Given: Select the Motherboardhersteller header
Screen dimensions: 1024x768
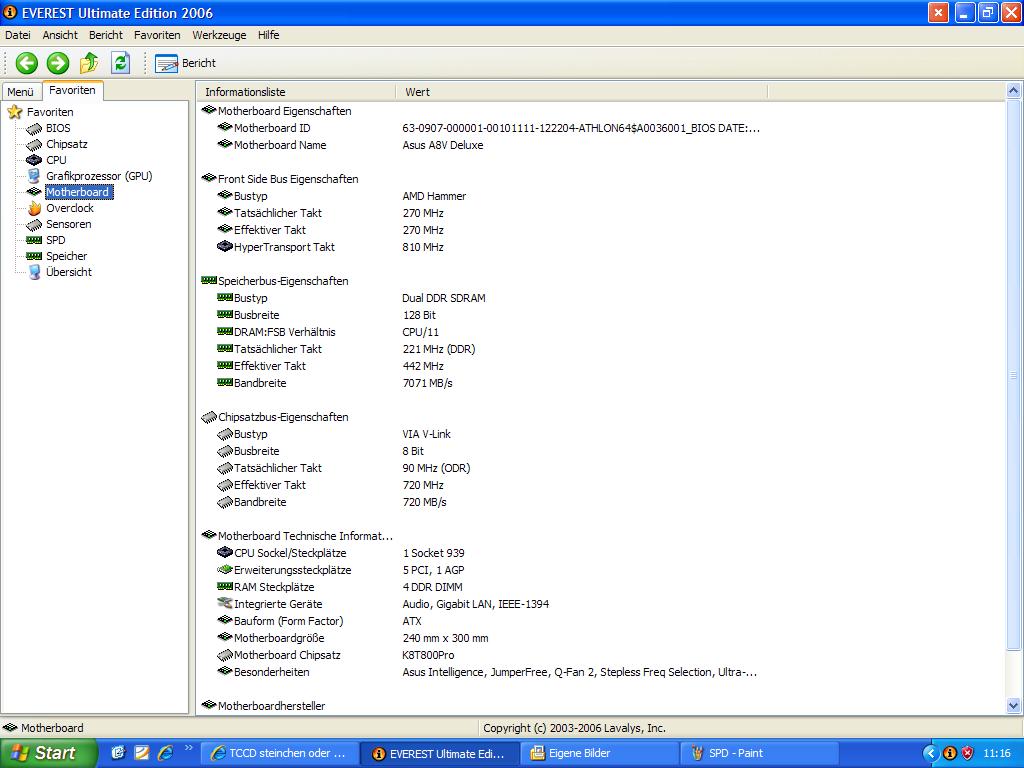Looking at the screenshot, I should [263, 706].
